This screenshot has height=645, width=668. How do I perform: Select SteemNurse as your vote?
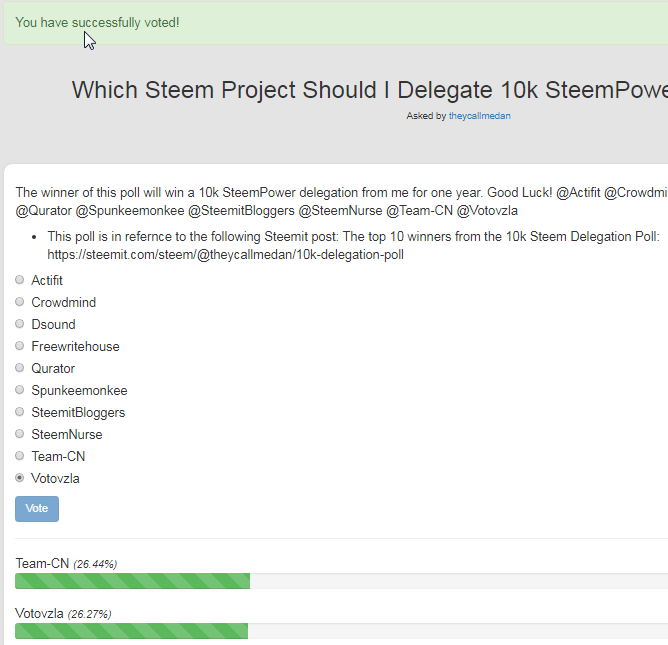point(20,434)
